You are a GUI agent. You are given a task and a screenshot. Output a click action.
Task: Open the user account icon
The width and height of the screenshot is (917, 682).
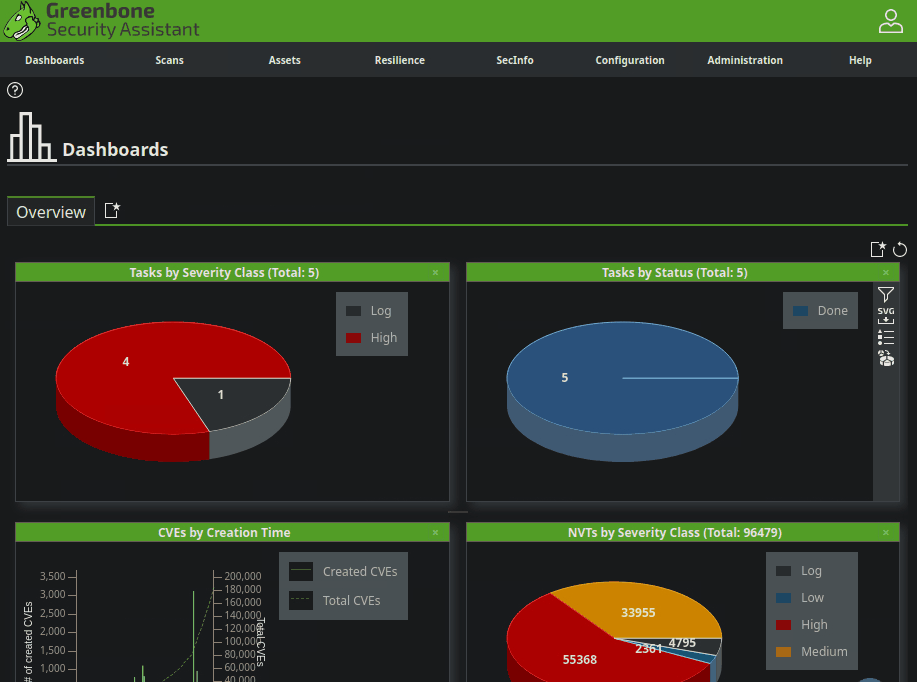890,21
